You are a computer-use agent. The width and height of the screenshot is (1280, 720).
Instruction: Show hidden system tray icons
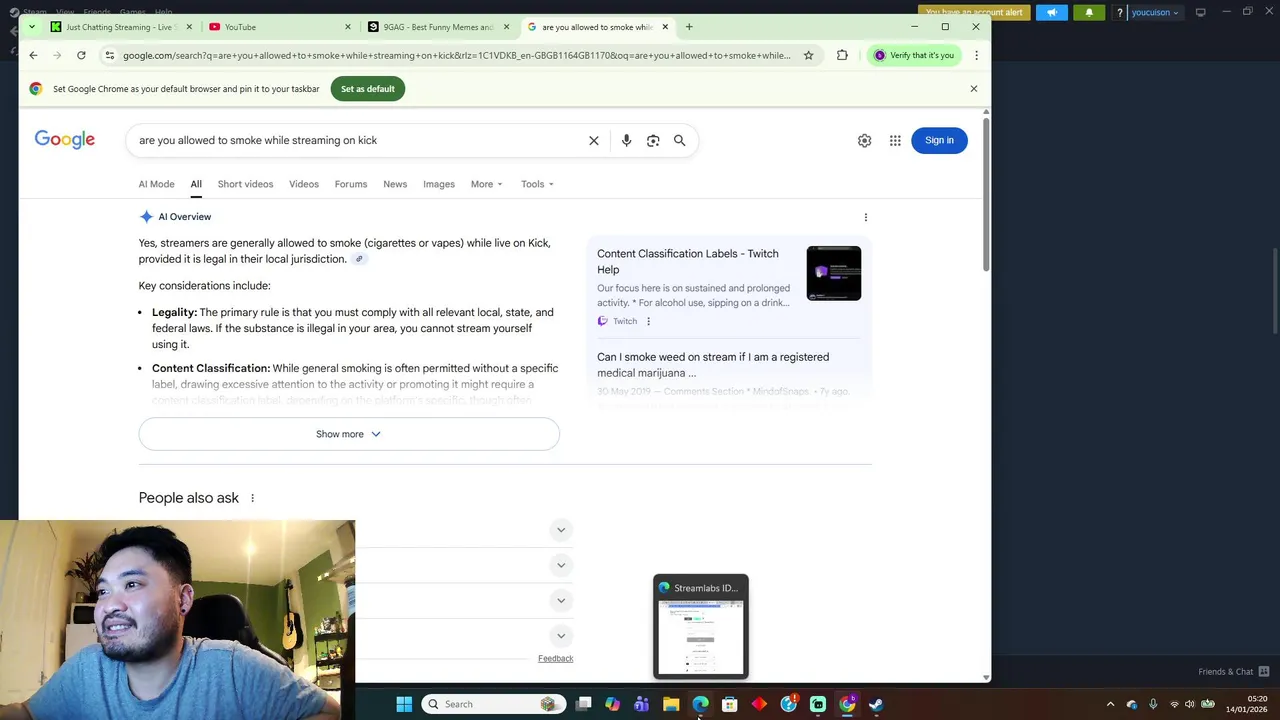coord(1110,704)
